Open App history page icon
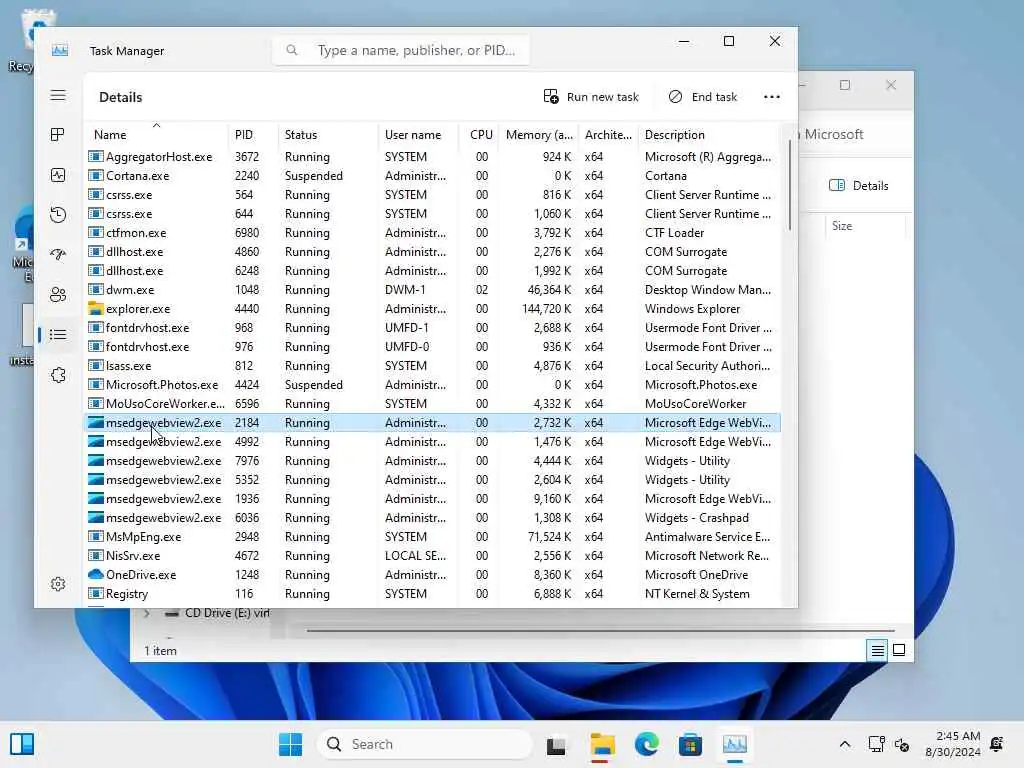The image size is (1024, 768). pos(58,215)
